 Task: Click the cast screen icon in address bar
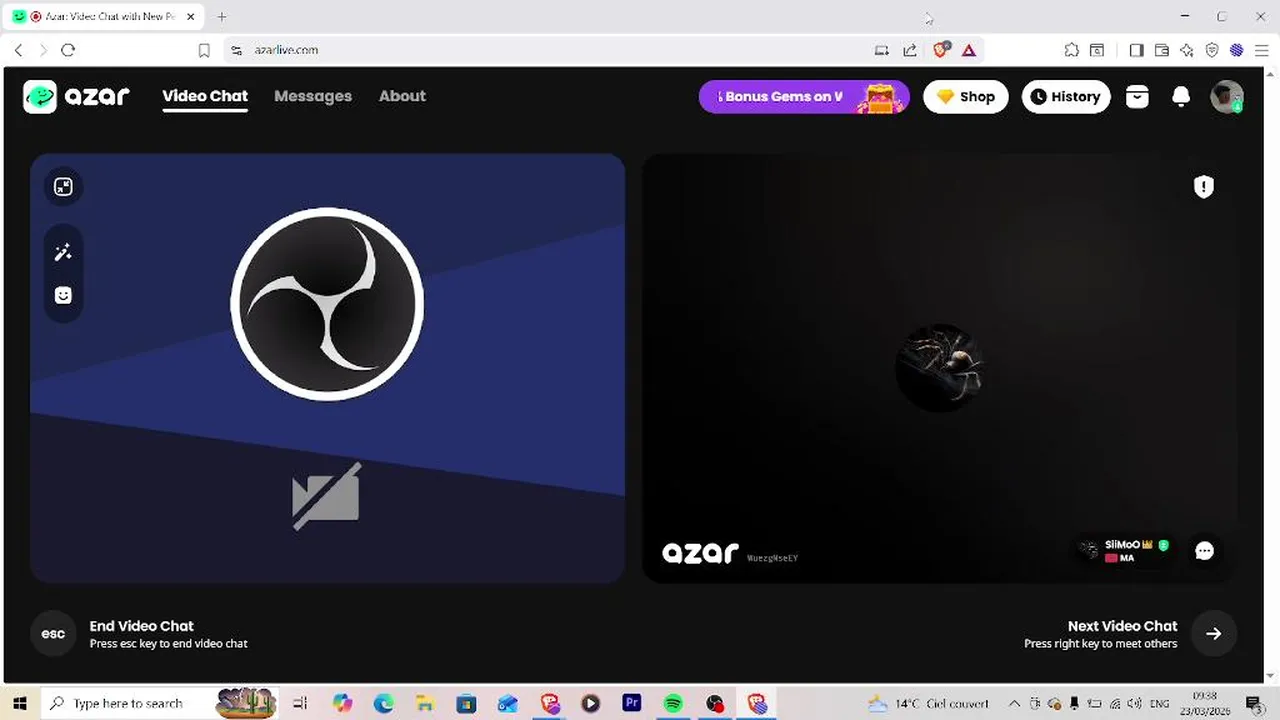881,50
